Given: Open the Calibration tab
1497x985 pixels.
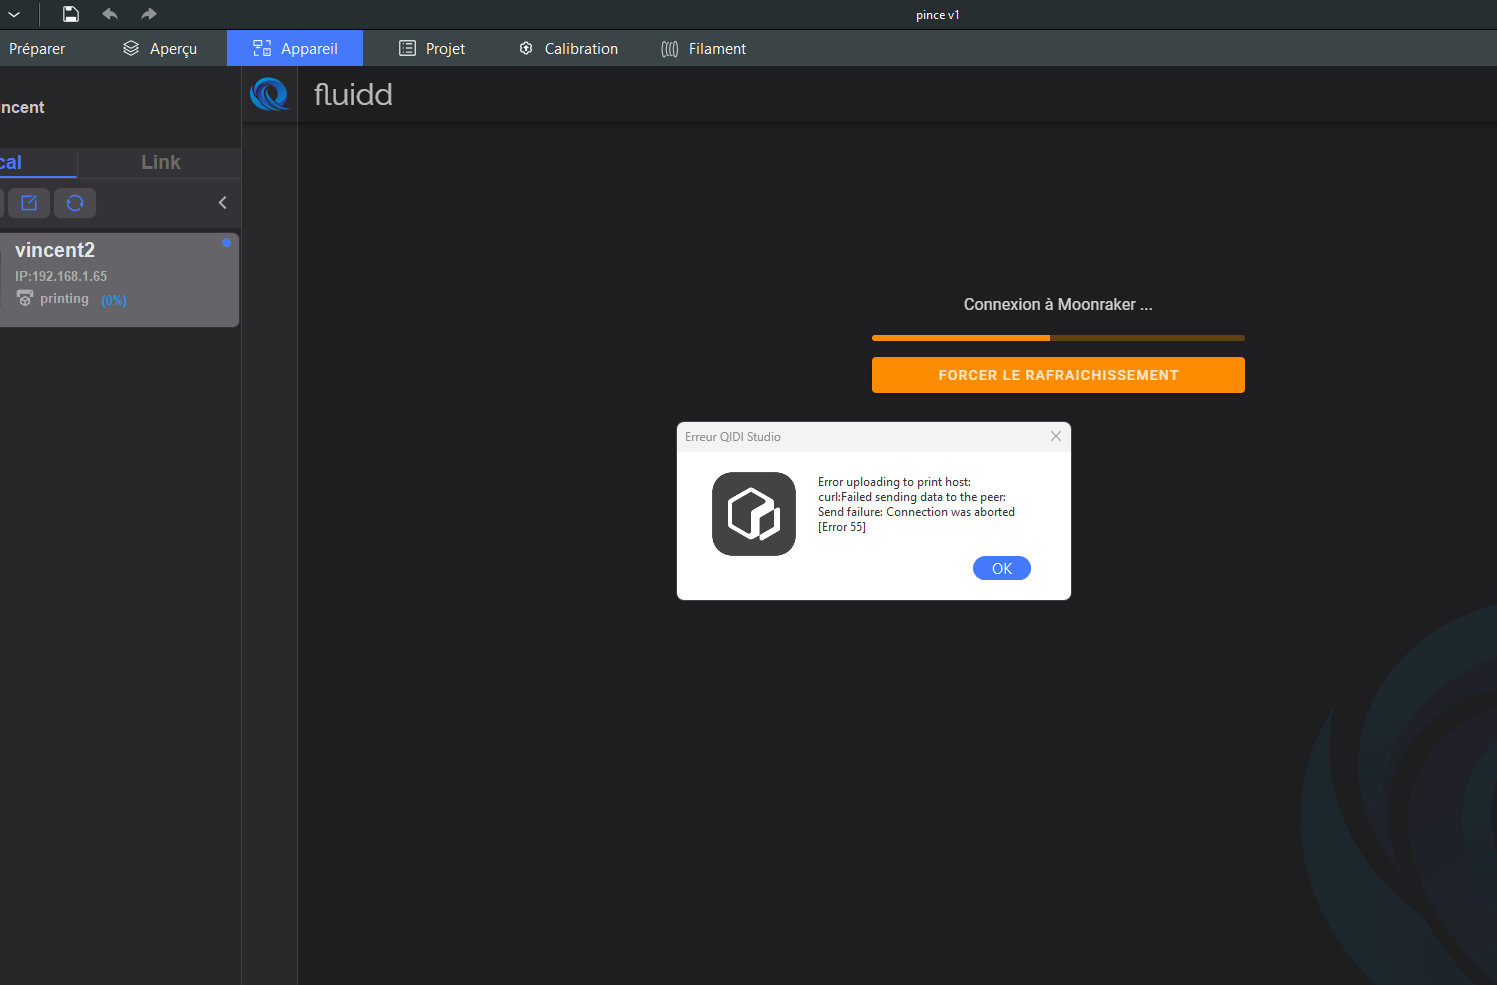Looking at the screenshot, I should [x=568, y=48].
